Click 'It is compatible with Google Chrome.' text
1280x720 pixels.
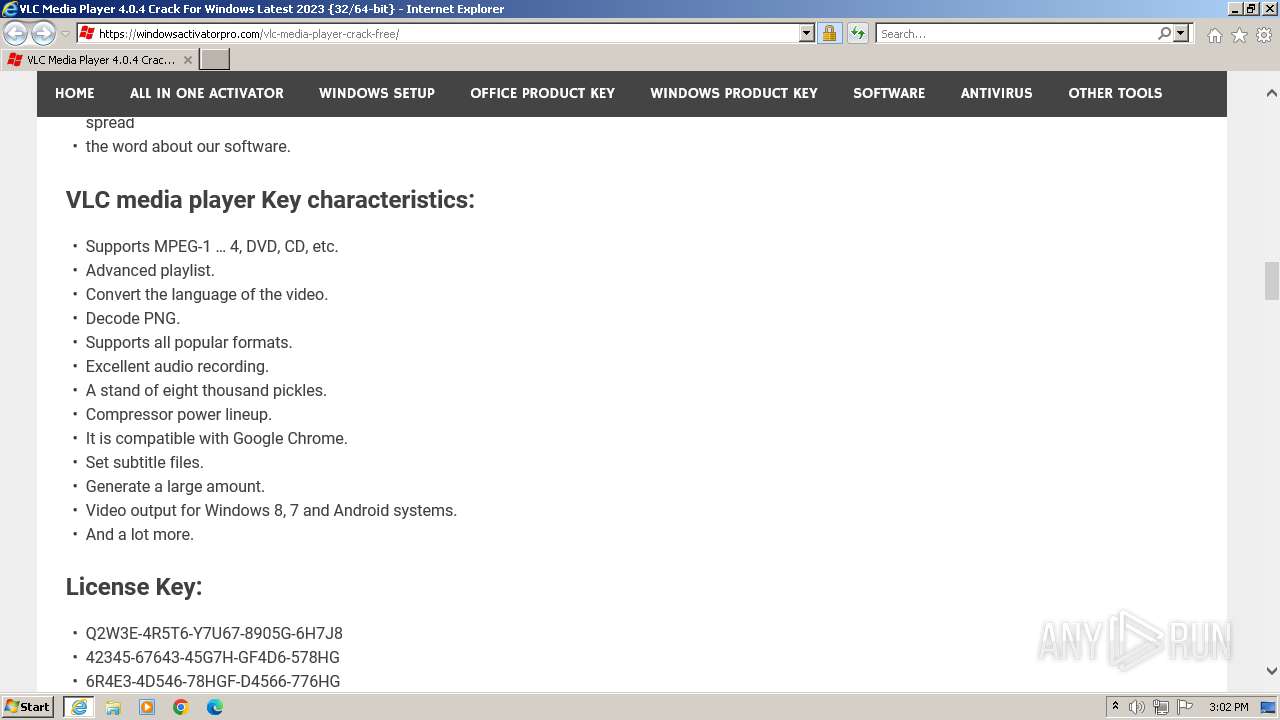coord(217,439)
